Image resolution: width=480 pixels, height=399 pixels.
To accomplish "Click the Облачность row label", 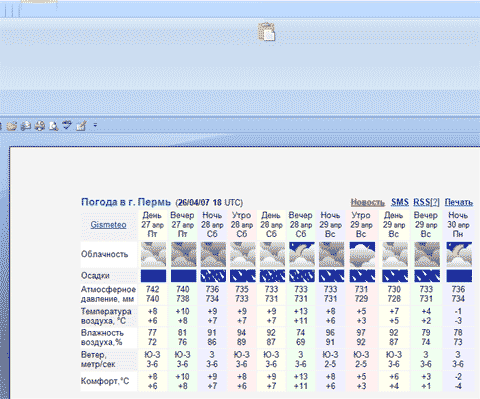I will click(x=105, y=254).
